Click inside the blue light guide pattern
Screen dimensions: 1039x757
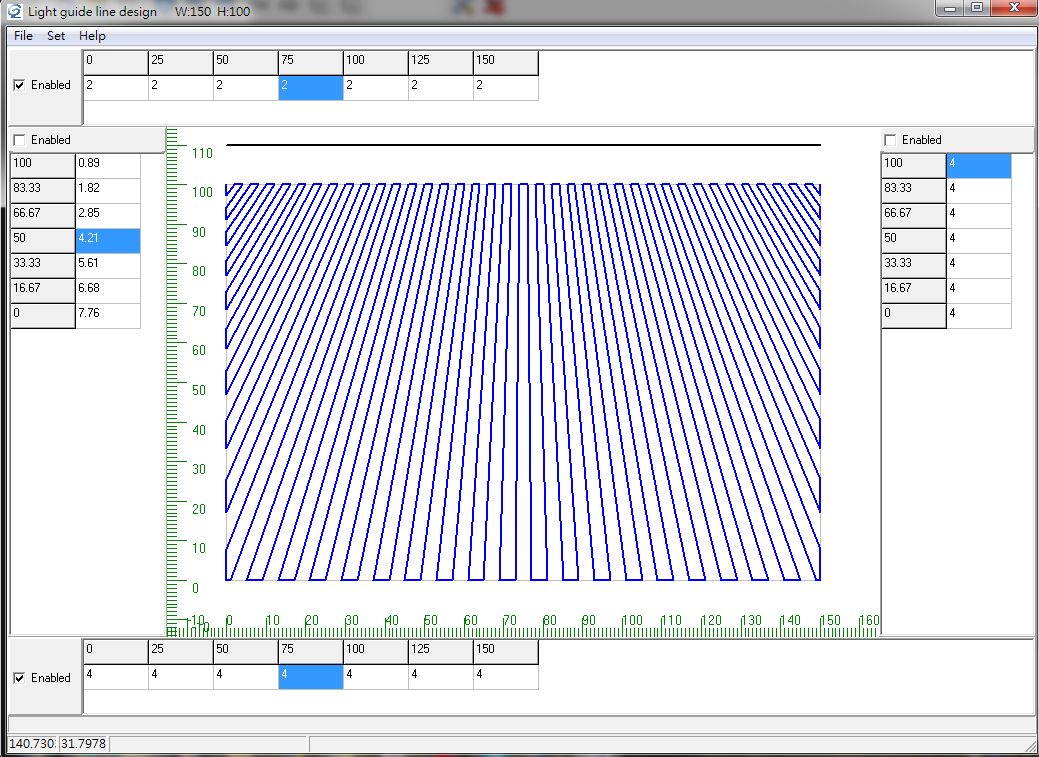[x=523, y=382]
